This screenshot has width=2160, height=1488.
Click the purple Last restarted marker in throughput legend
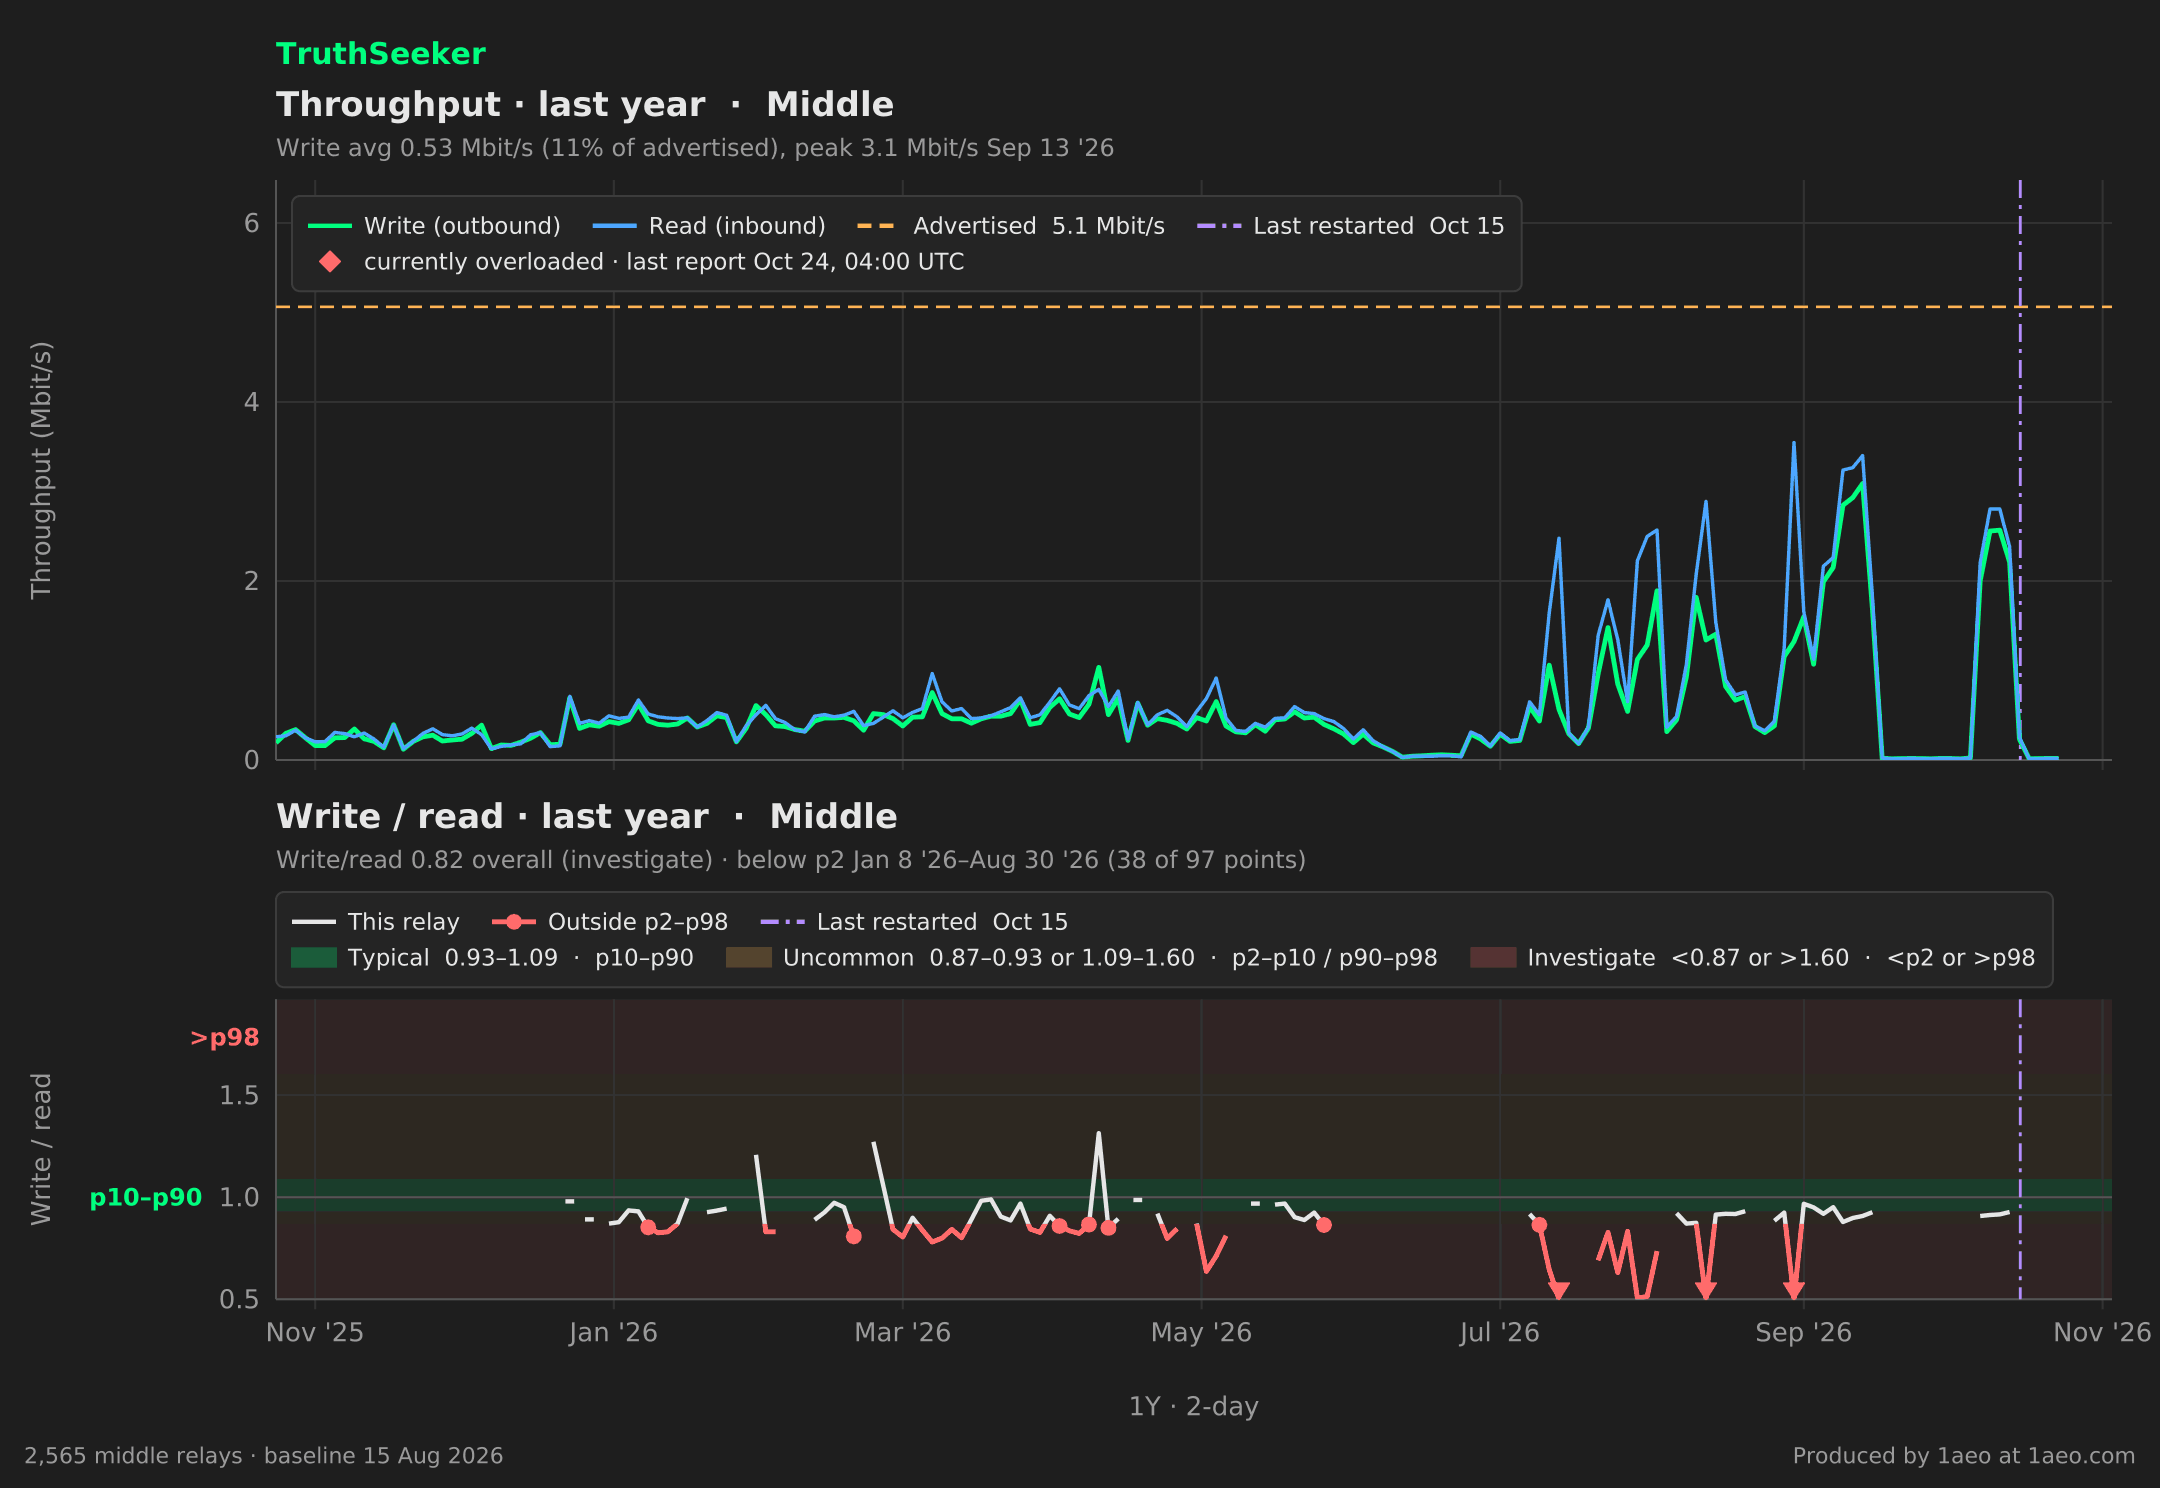(x=1219, y=226)
